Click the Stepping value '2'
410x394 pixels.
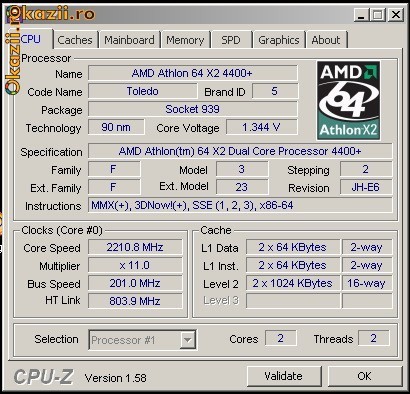point(366,169)
